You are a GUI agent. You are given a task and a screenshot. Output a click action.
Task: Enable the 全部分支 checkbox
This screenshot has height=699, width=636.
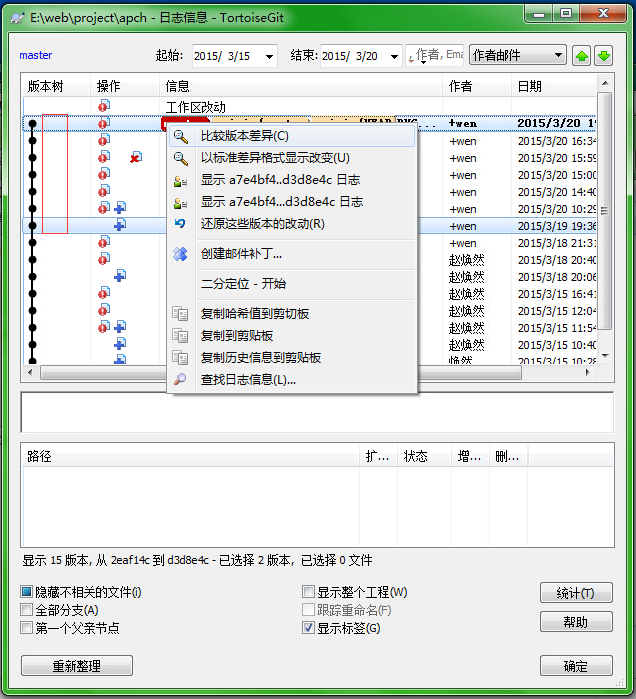point(27,610)
